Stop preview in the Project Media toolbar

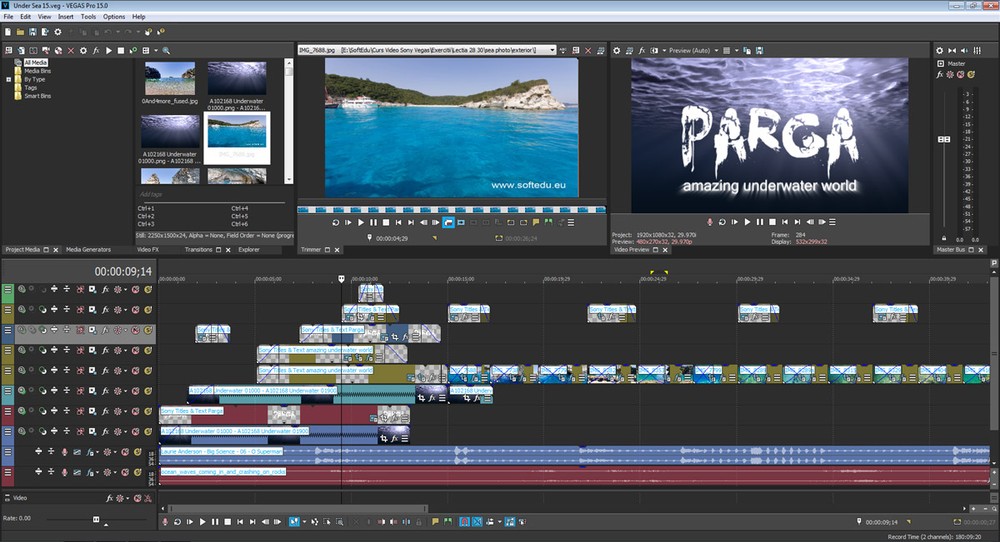tap(121, 50)
